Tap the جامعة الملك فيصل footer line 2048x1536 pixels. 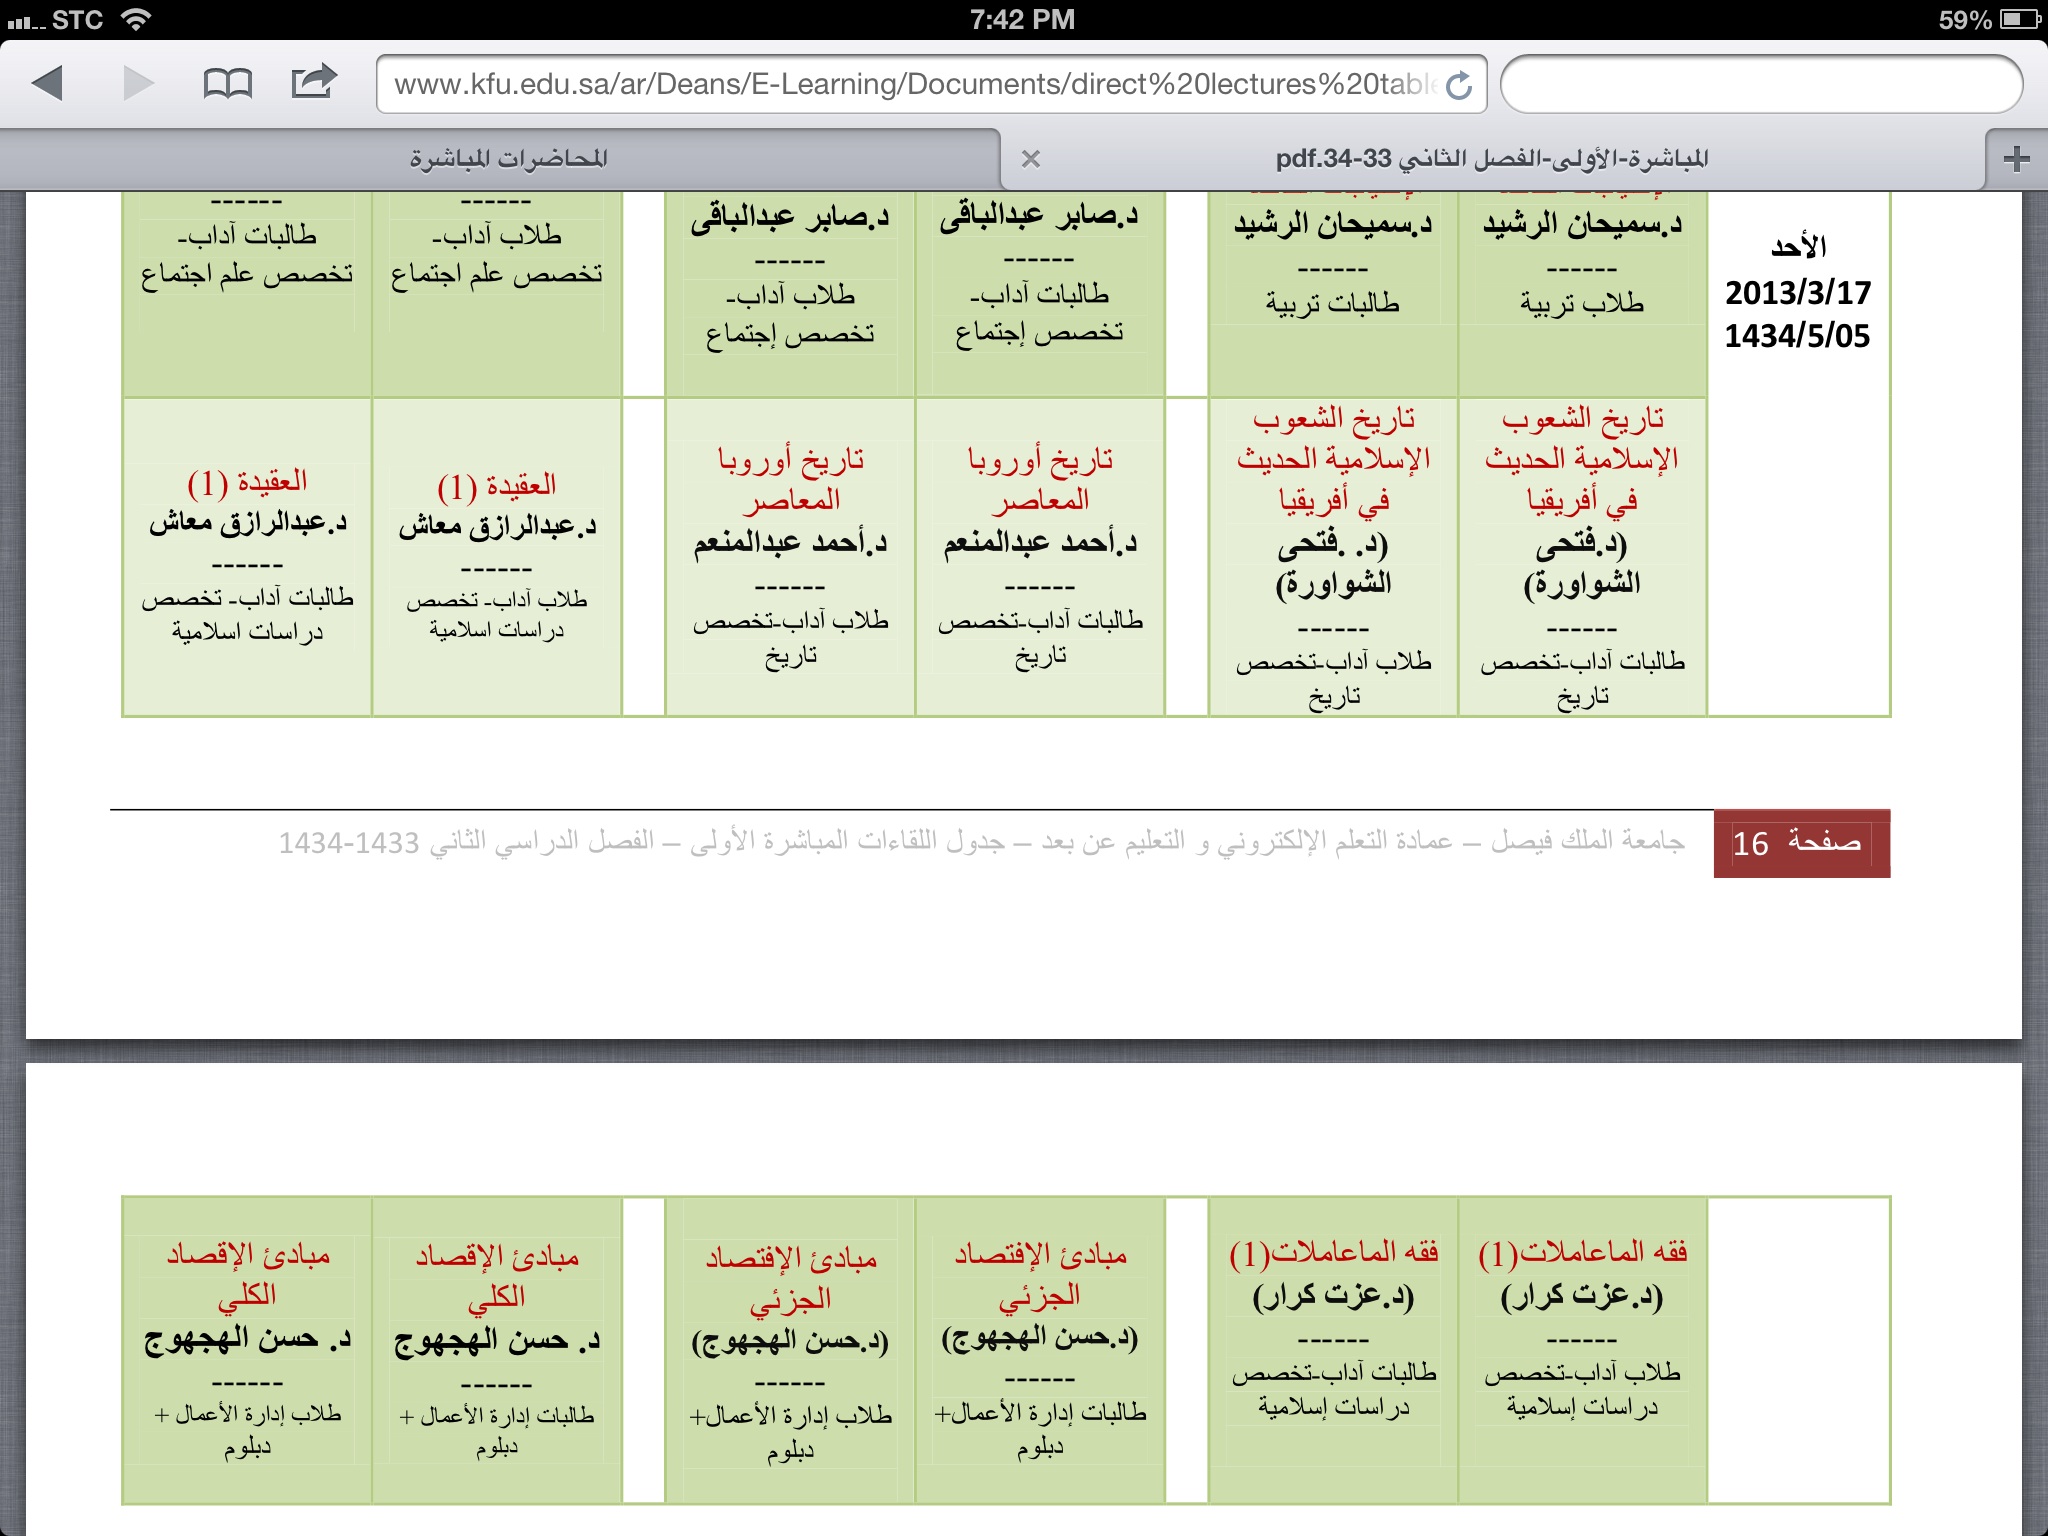click(x=982, y=842)
